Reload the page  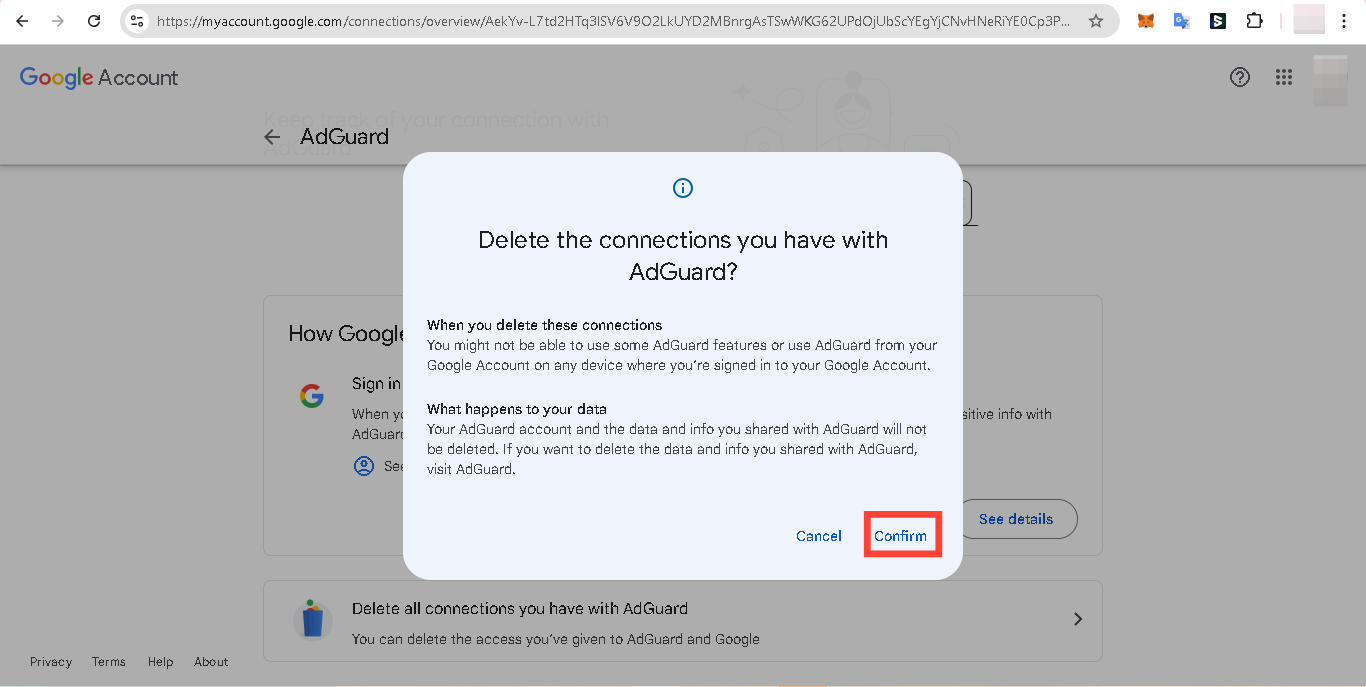(94, 20)
